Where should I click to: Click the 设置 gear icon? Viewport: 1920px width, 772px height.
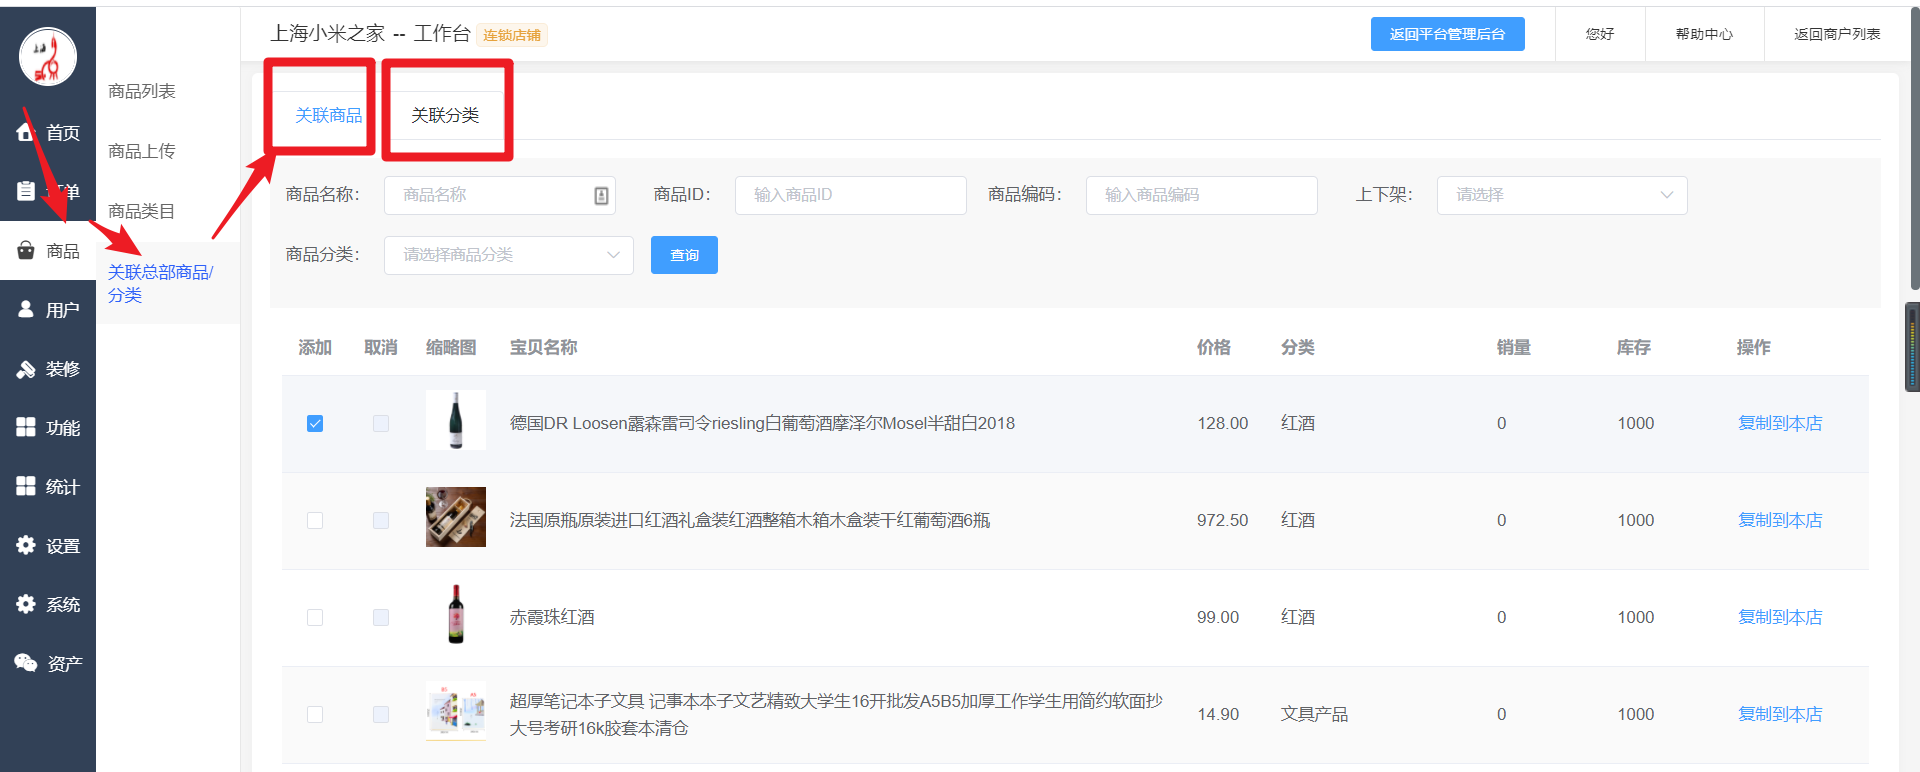[x=26, y=545]
